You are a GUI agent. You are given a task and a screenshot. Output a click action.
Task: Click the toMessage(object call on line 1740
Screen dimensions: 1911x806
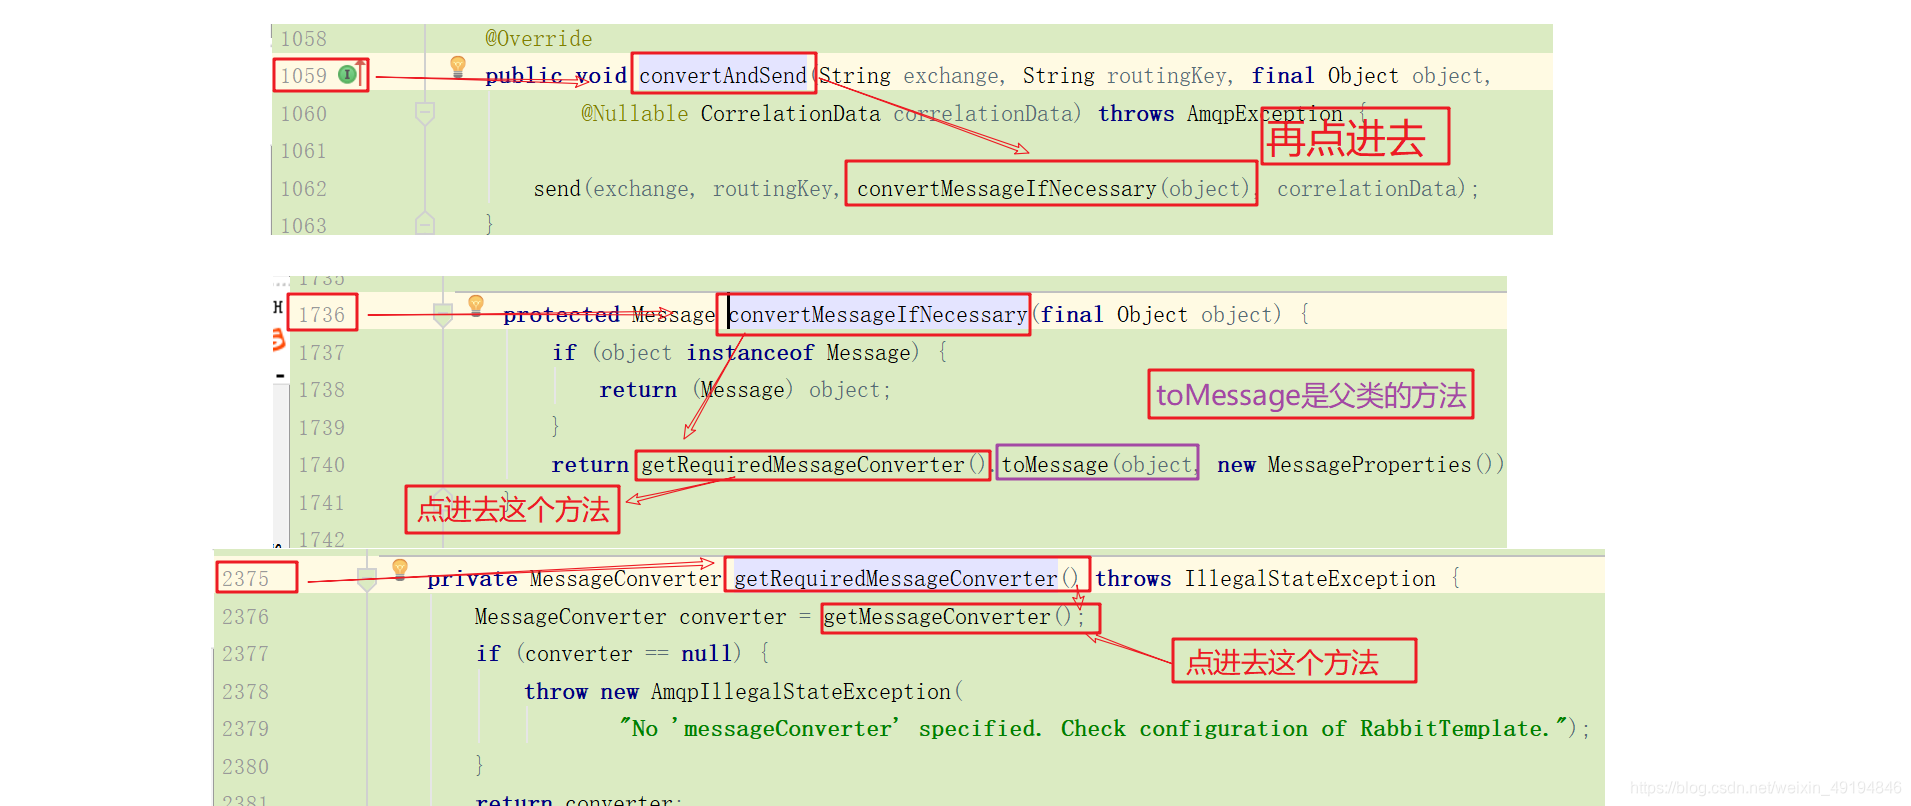(x=1098, y=465)
